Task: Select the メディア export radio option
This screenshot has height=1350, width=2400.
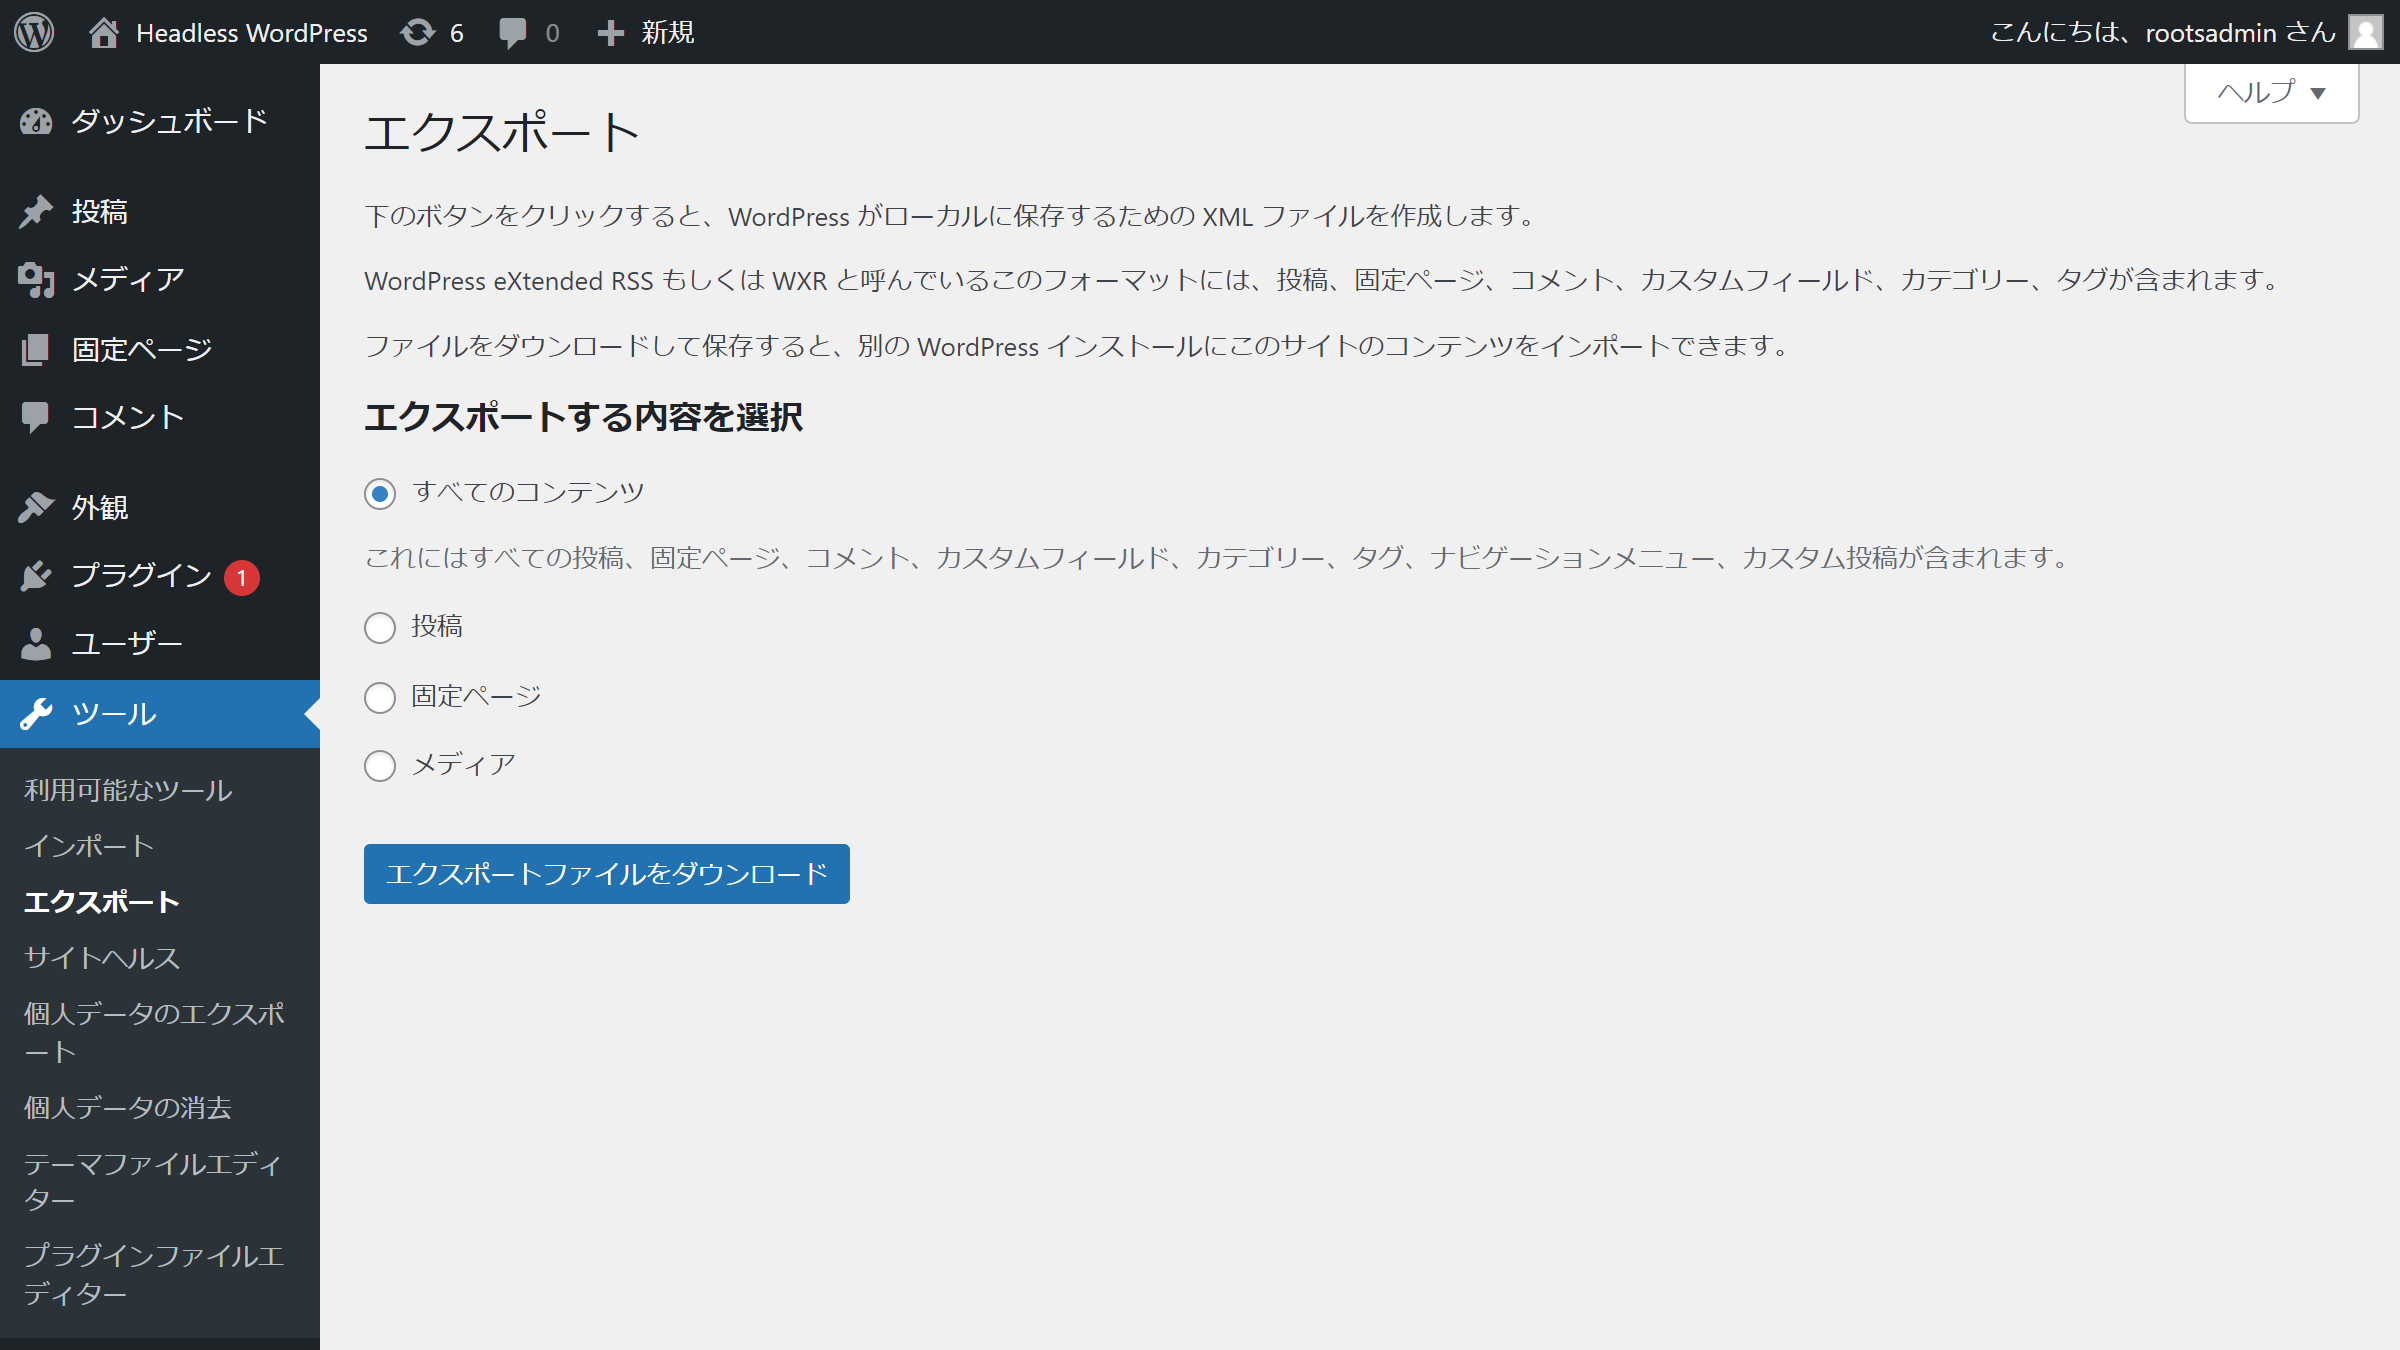Action: tap(380, 766)
